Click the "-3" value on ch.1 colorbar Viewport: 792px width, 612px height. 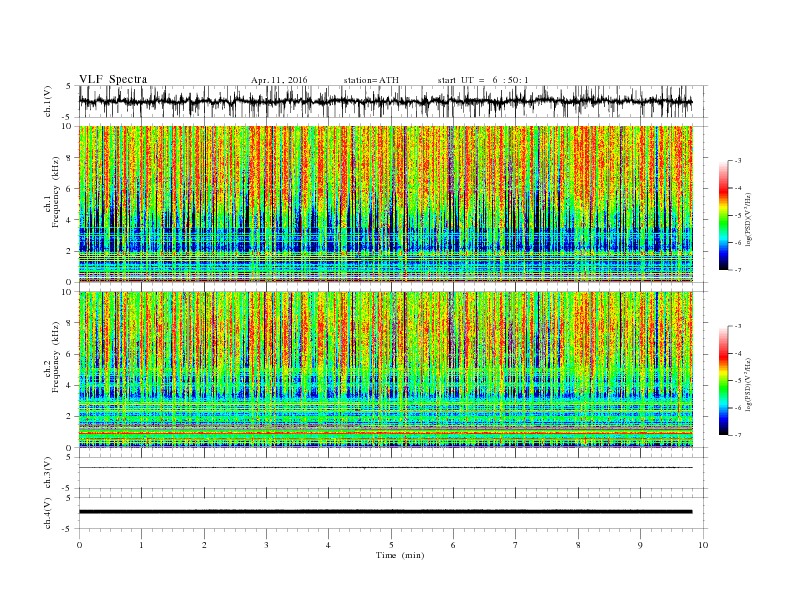pyautogui.click(x=738, y=161)
